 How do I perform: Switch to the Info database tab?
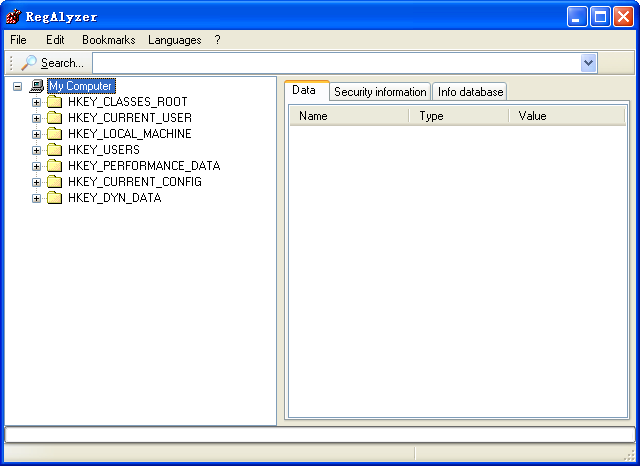click(x=470, y=92)
